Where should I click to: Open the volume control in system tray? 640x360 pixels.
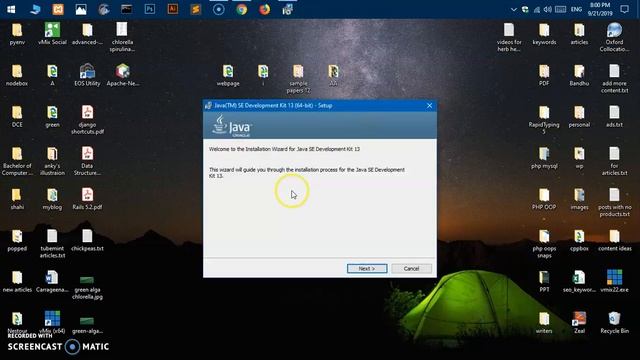(x=548, y=9)
